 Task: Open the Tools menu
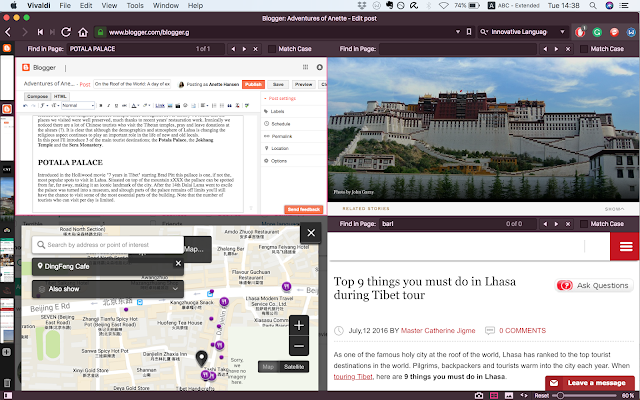pyautogui.click(x=135, y=5)
